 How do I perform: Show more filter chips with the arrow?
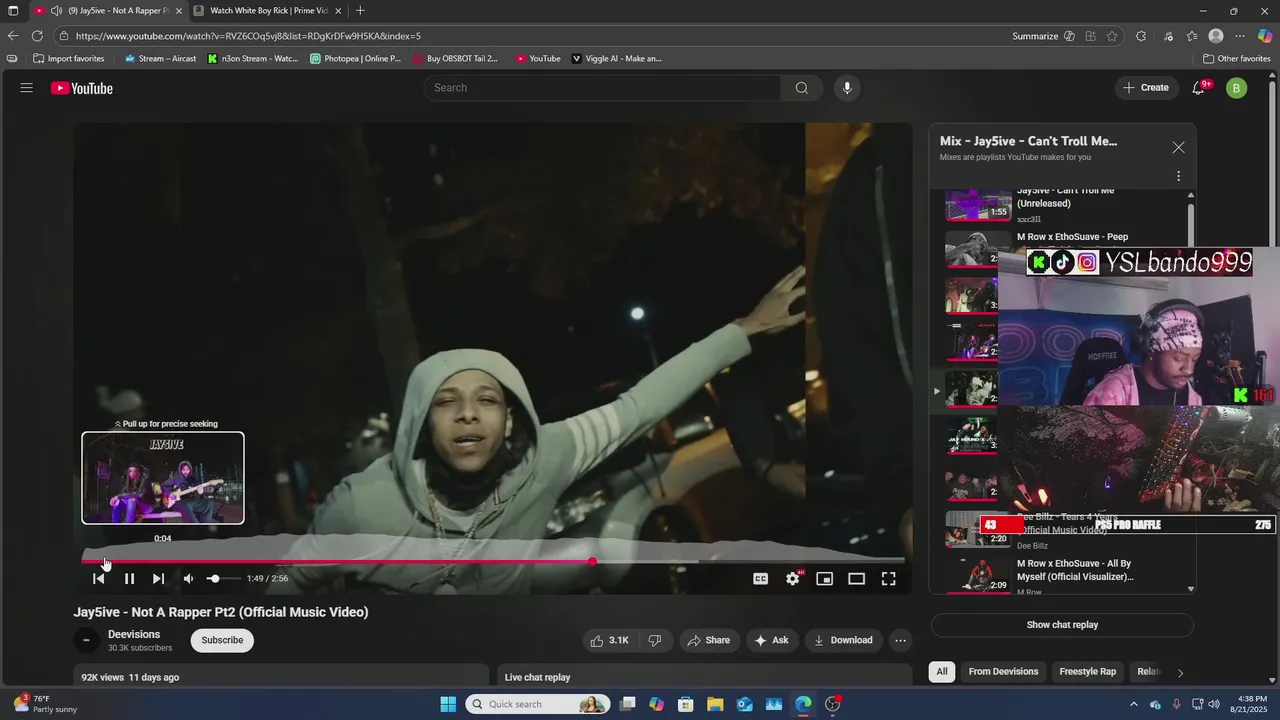pos(1180,673)
